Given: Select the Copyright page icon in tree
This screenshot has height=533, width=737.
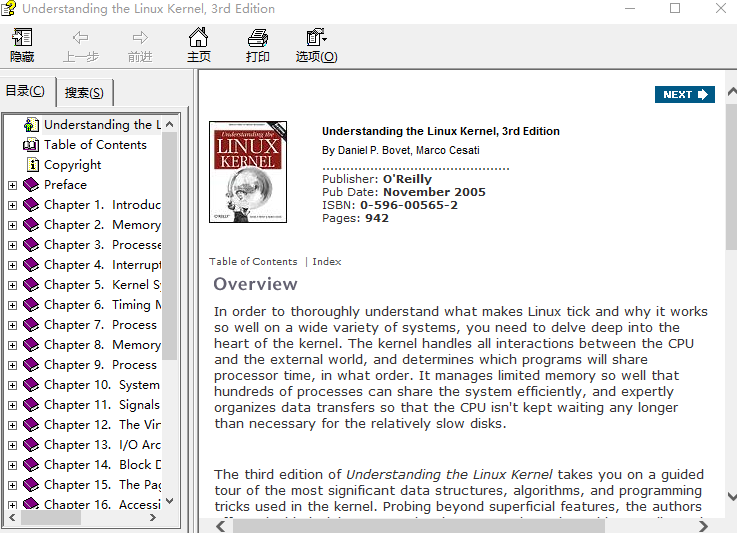Looking at the screenshot, I should 32,165.
